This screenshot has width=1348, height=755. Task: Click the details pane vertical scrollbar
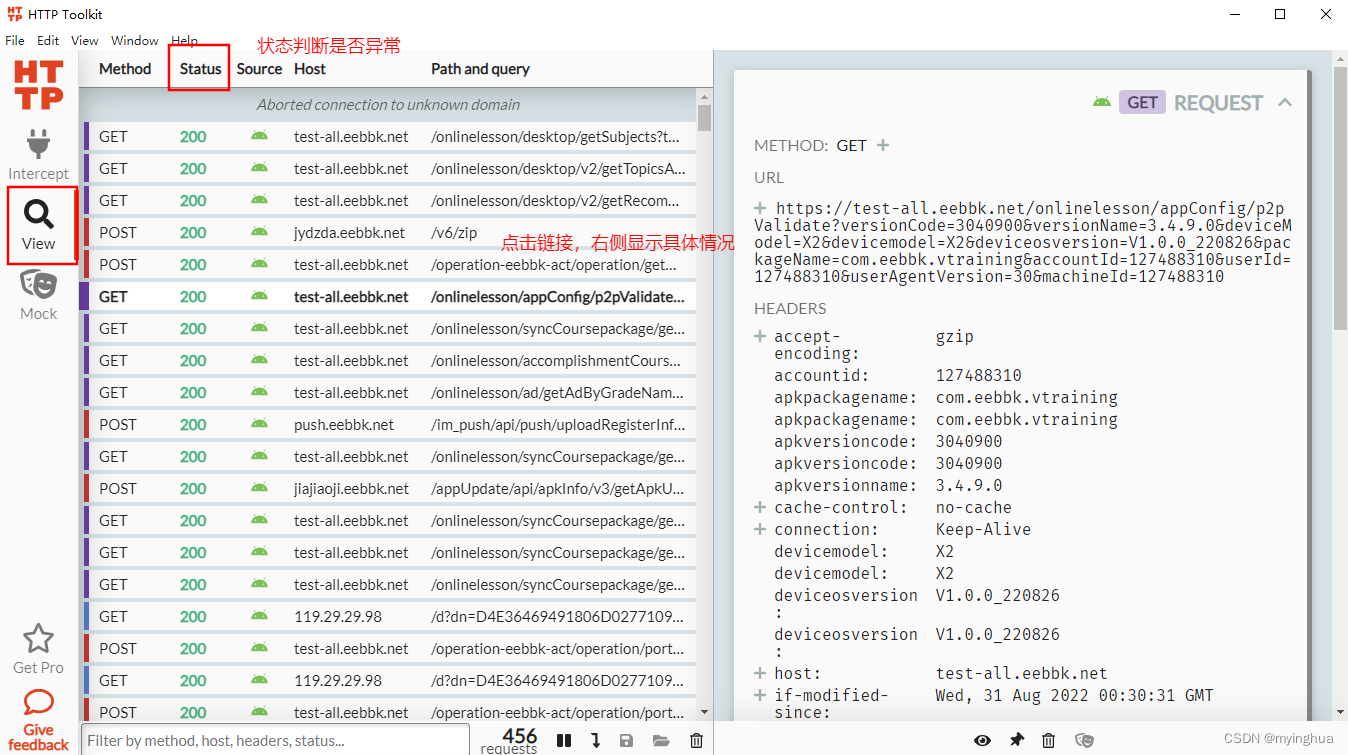click(x=1340, y=198)
